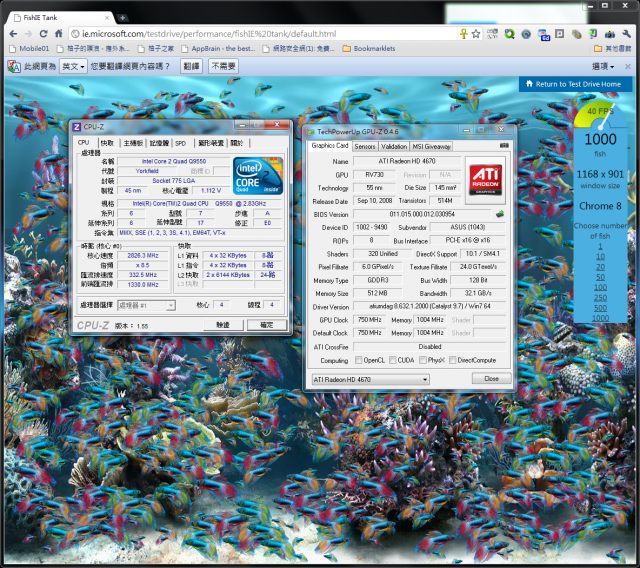Open the green circular extension icon

pos(509,34)
